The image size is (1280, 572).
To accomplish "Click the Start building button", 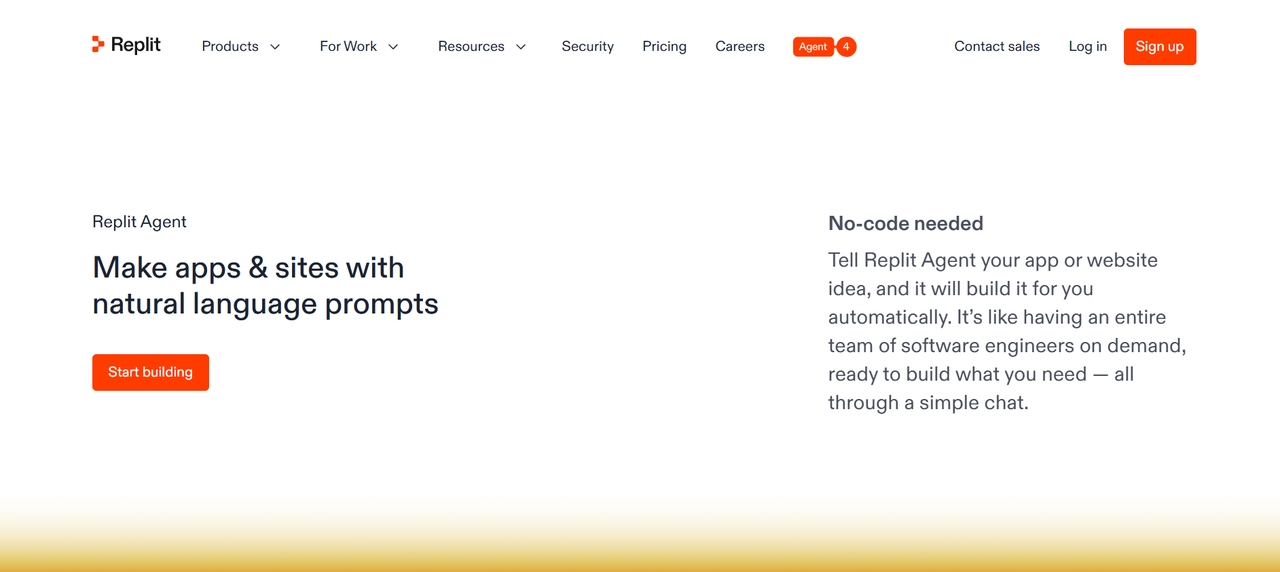I will (x=151, y=372).
